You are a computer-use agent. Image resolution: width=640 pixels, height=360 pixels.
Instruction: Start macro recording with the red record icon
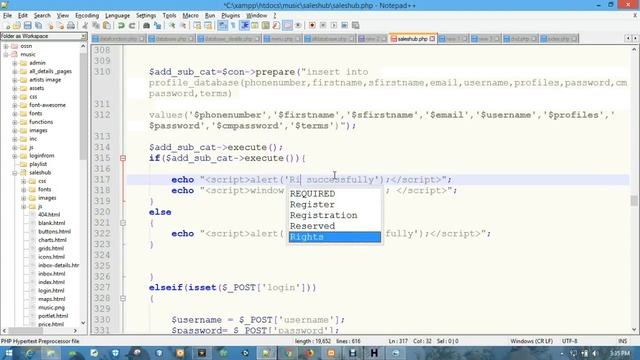pos(312,26)
